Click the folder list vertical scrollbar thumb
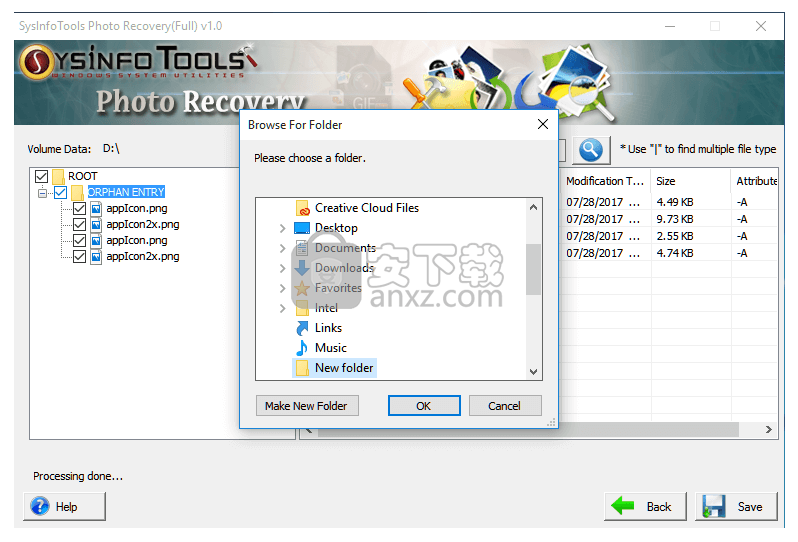The height and width of the screenshot is (542, 798). [x=533, y=269]
